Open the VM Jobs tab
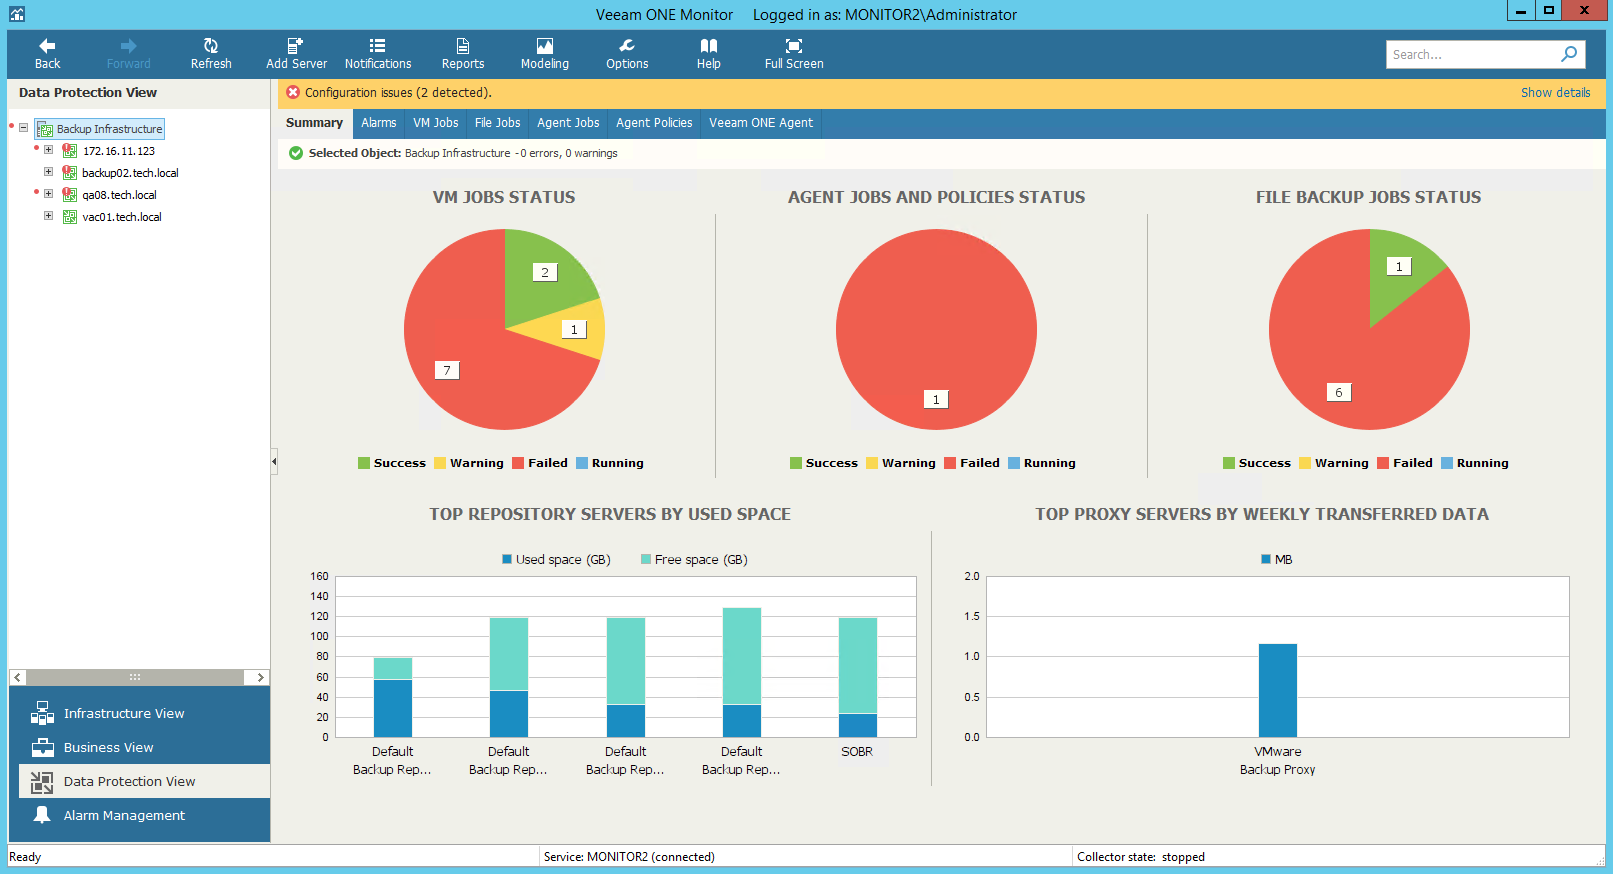1613x874 pixels. pos(436,123)
